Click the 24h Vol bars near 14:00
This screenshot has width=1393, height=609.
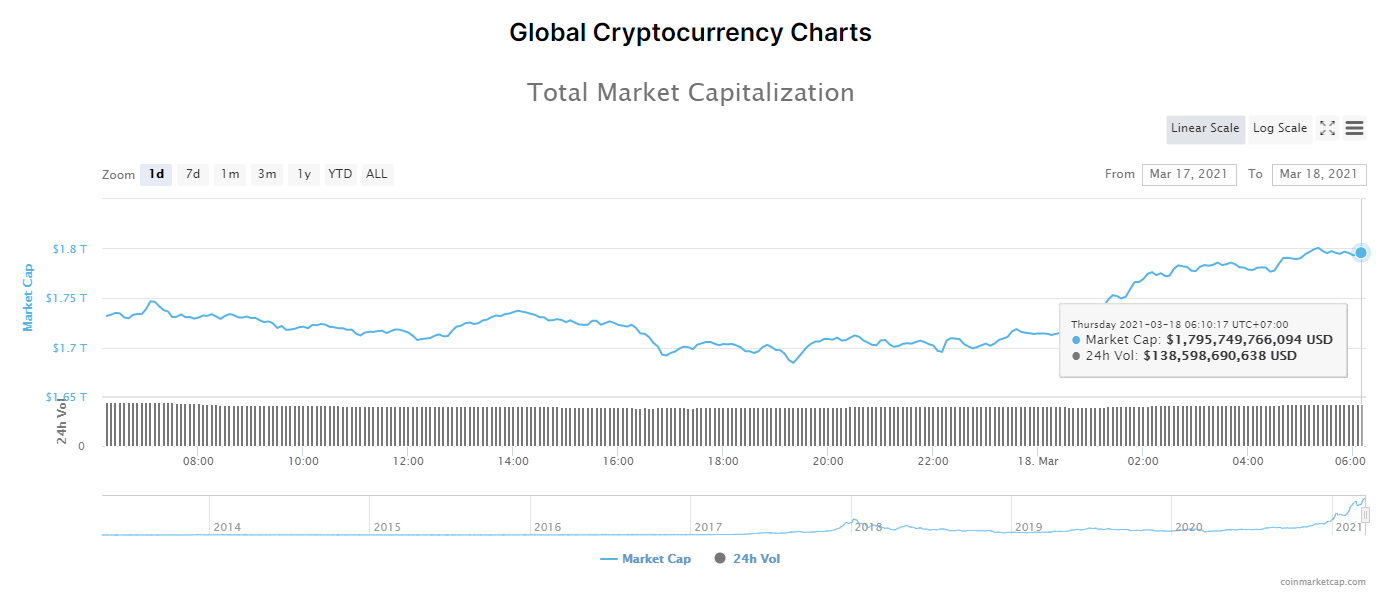513,425
